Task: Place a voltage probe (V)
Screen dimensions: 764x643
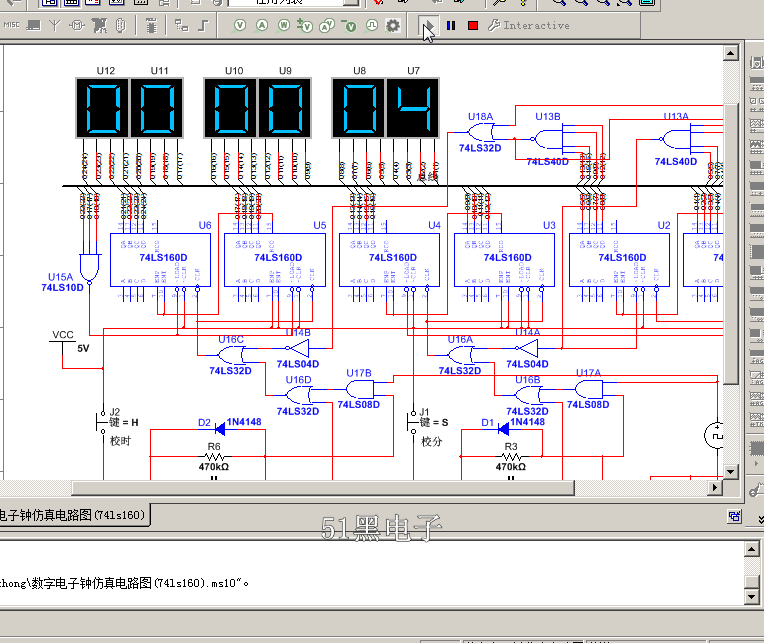Action: (x=239, y=25)
